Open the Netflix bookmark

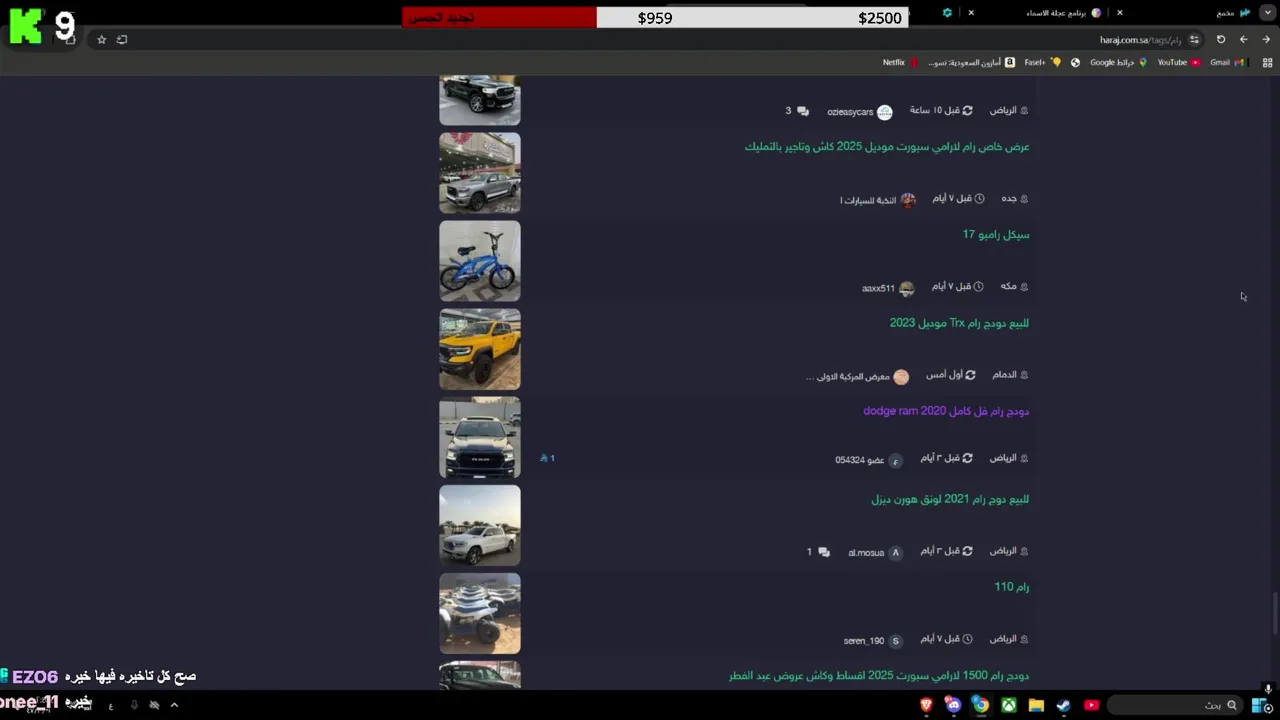pyautogui.click(x=901, y=62)
